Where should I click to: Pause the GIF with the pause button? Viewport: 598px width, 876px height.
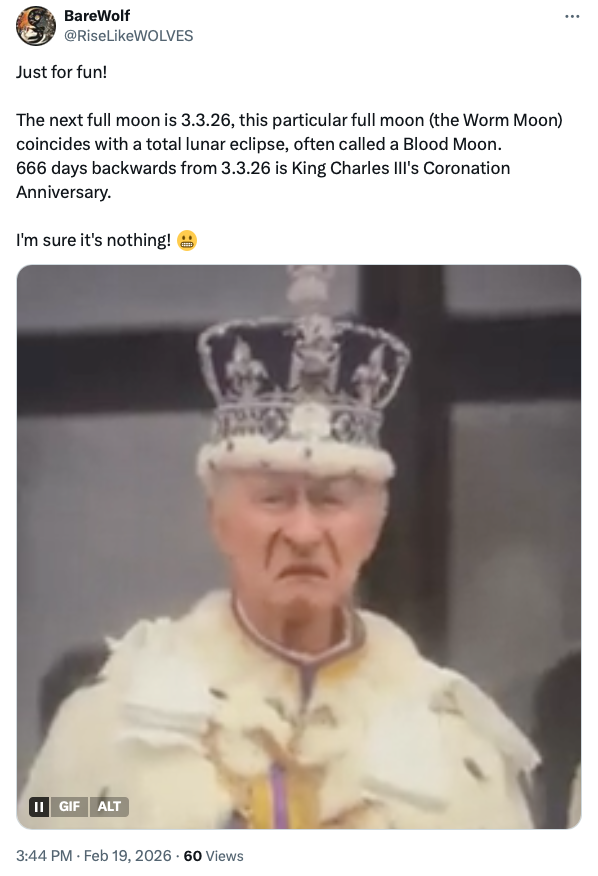point(39,806)
